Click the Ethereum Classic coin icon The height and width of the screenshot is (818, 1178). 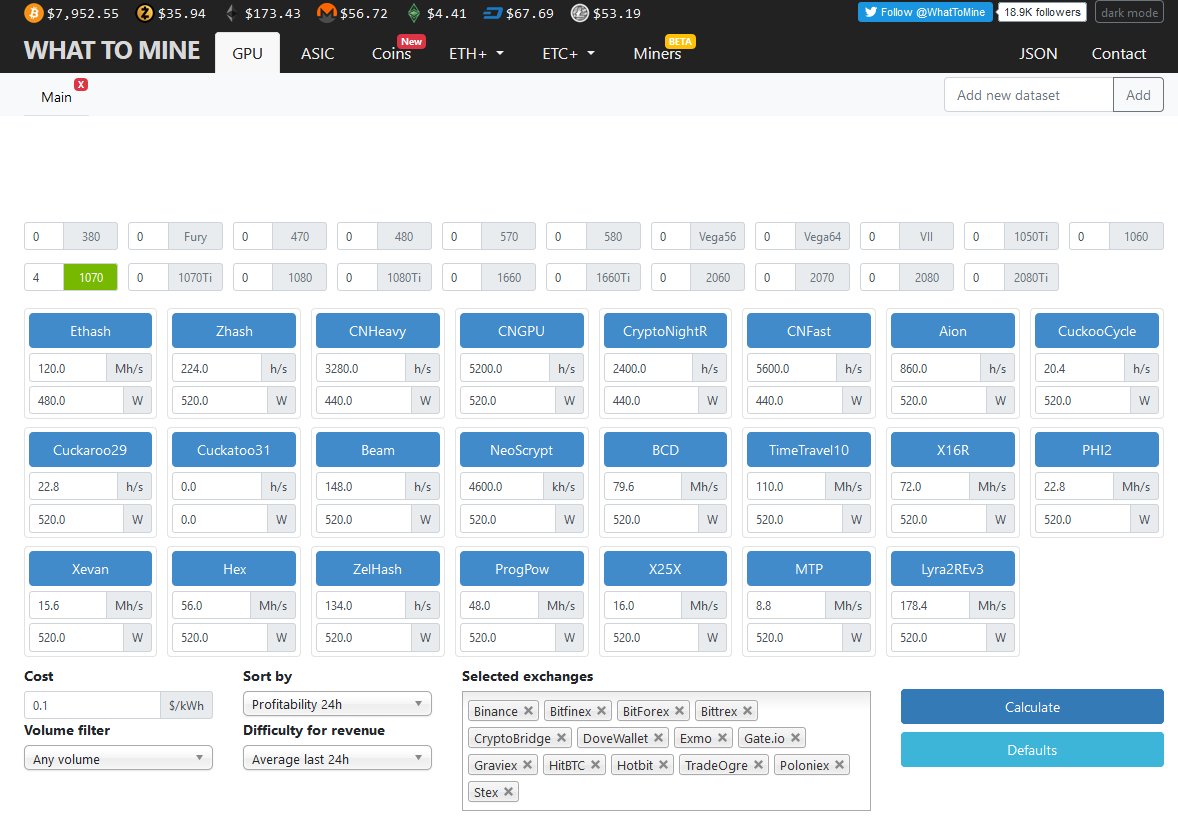click(x=413, y=13)
